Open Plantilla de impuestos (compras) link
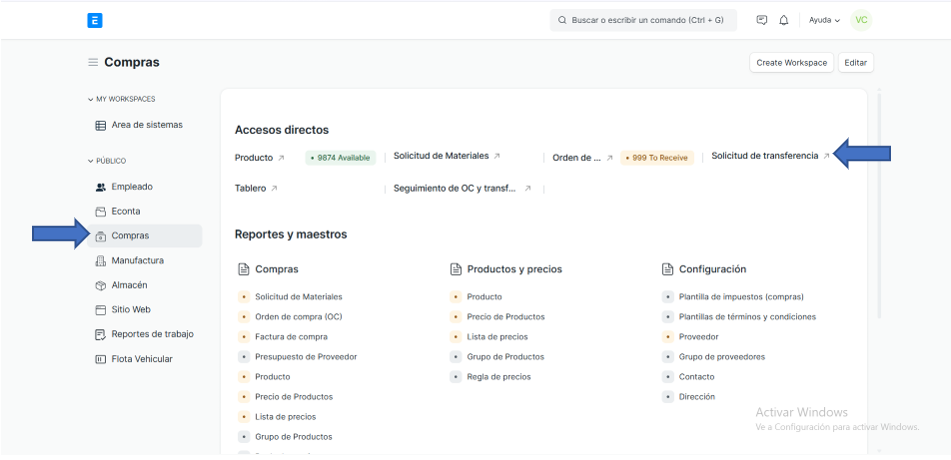951x460 pixels. [x=742, y=297]
